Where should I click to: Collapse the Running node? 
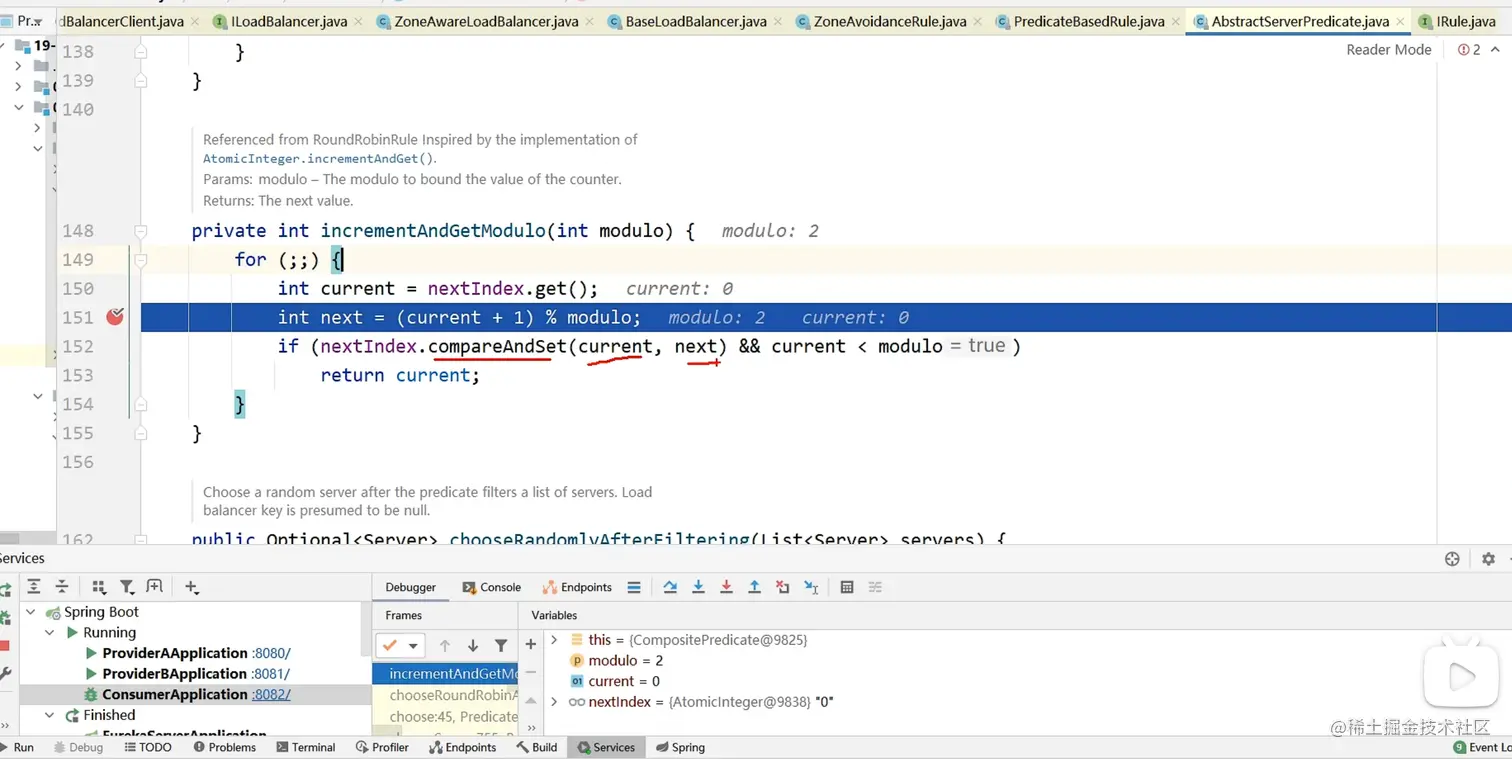49,633
